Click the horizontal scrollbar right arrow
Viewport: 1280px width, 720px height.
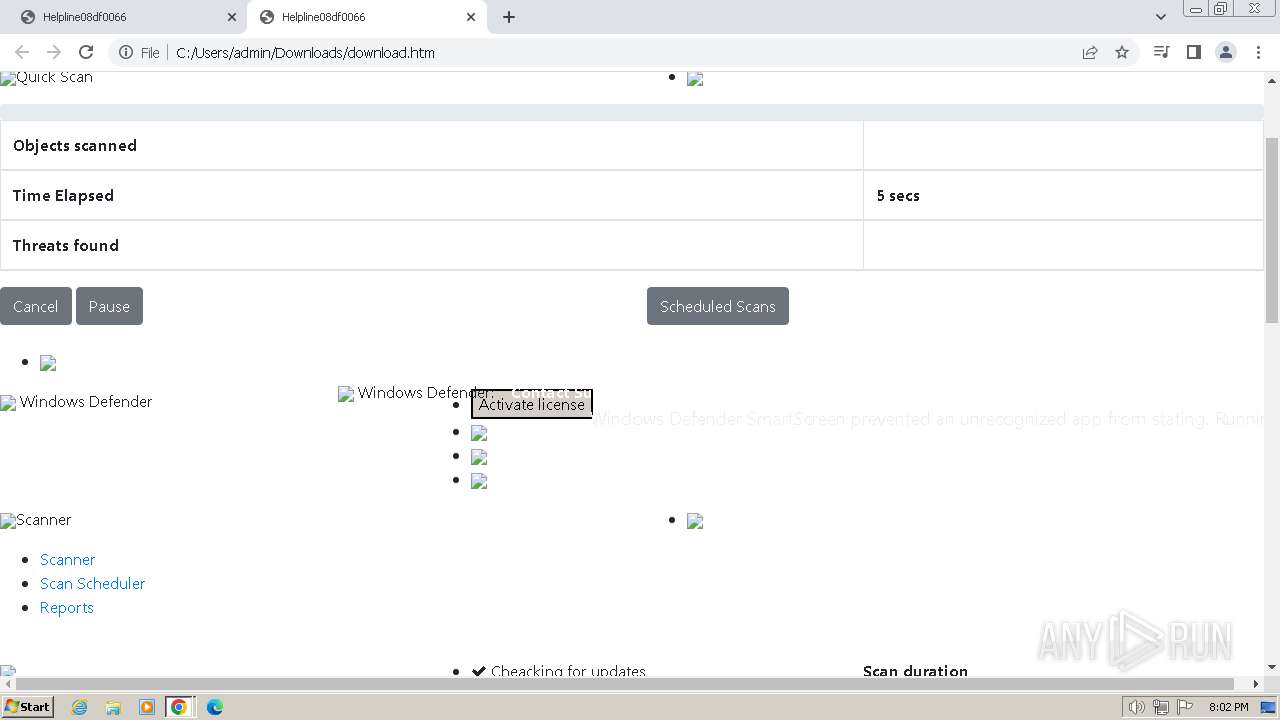(x=1256, y=684)
